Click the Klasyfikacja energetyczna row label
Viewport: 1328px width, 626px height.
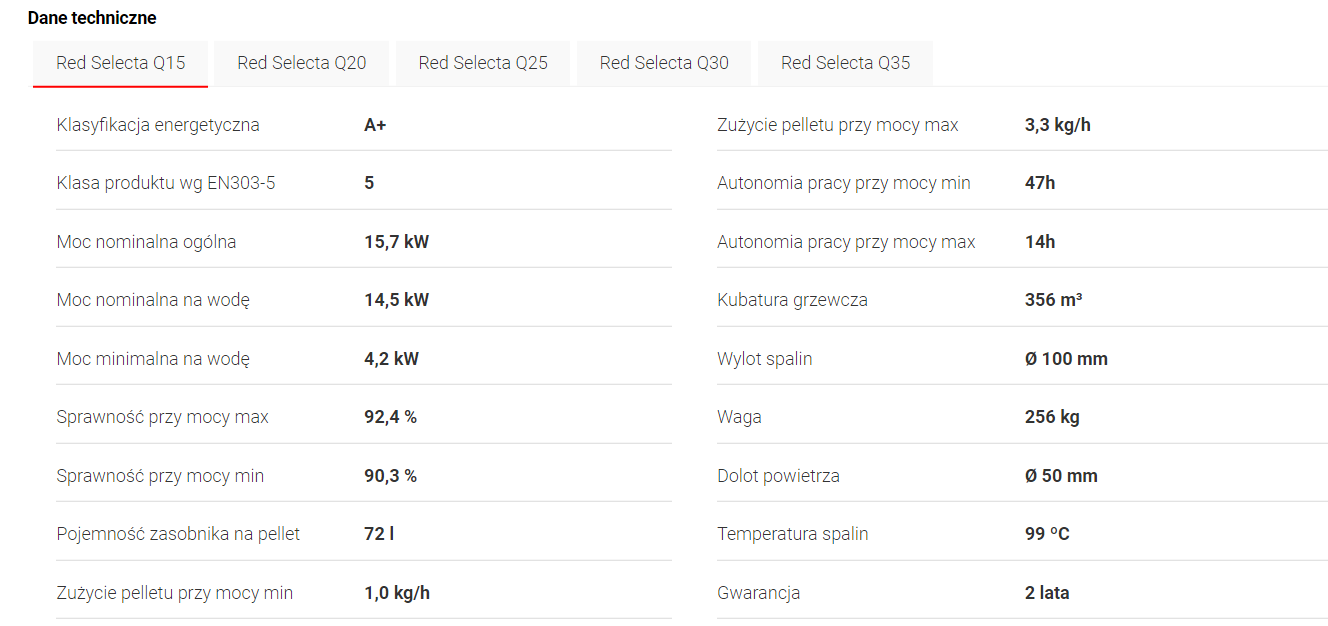pos(158,125)
